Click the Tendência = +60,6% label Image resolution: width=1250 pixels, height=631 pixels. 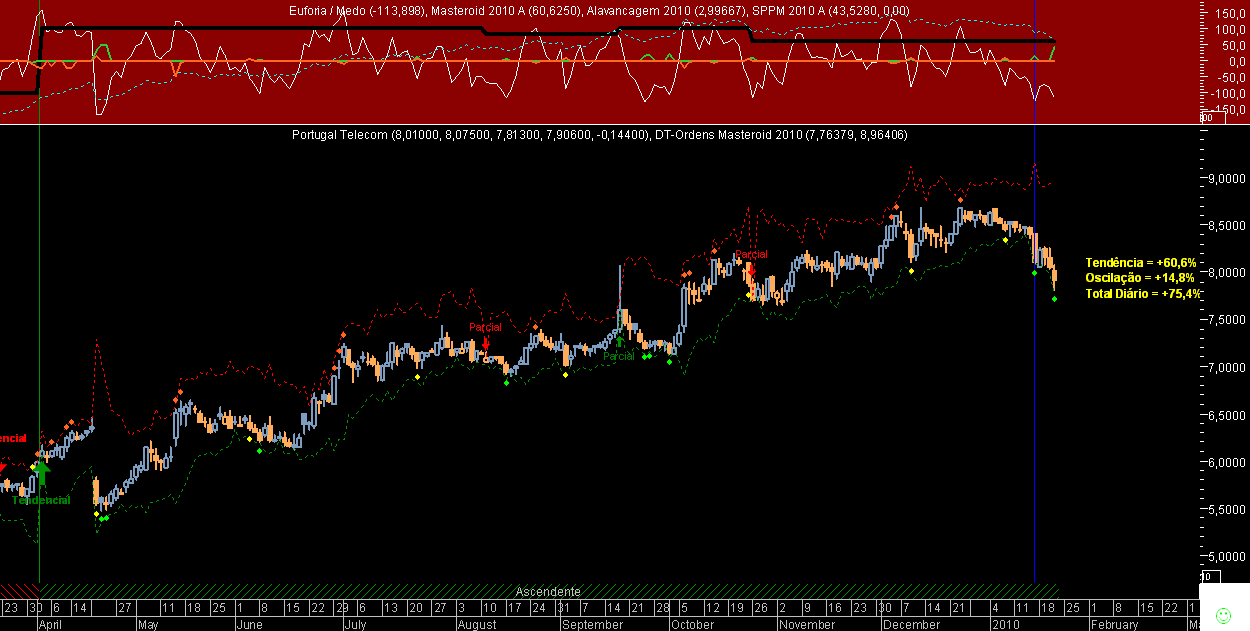click(1141, 262)
